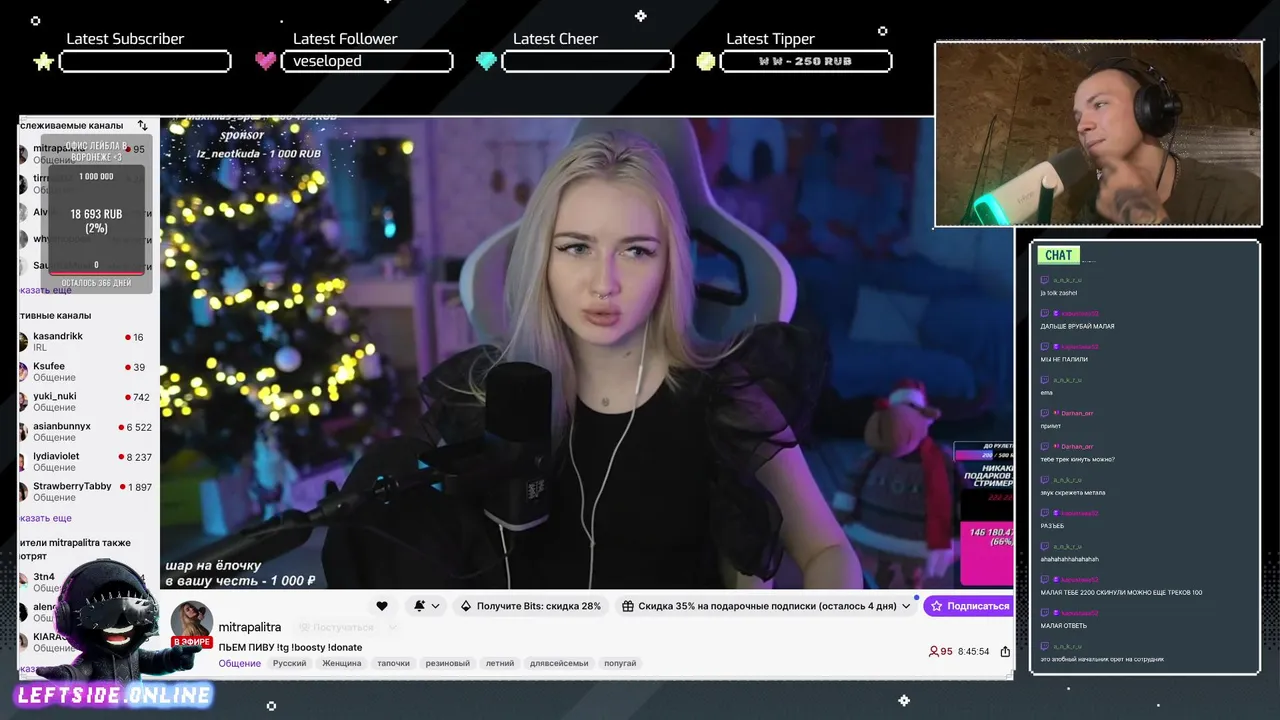Open asianbunnyx channel avatar
The width and height of the screenshot is (1280, 720).
pos(24,432)
